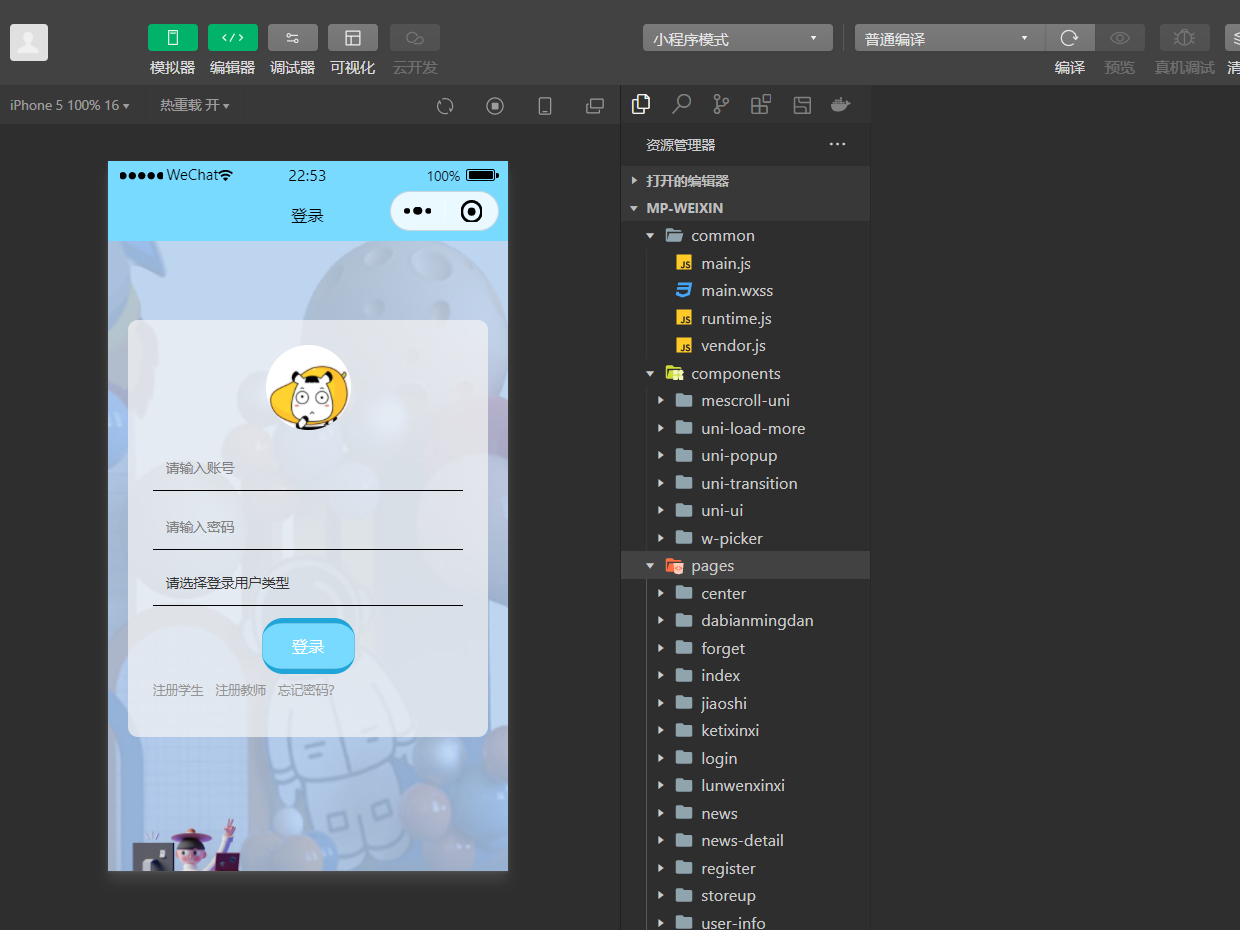This screenshot has width=1240, height=930.
Task: Toggle the simulator panel button
Action: (x=173, y=38)
